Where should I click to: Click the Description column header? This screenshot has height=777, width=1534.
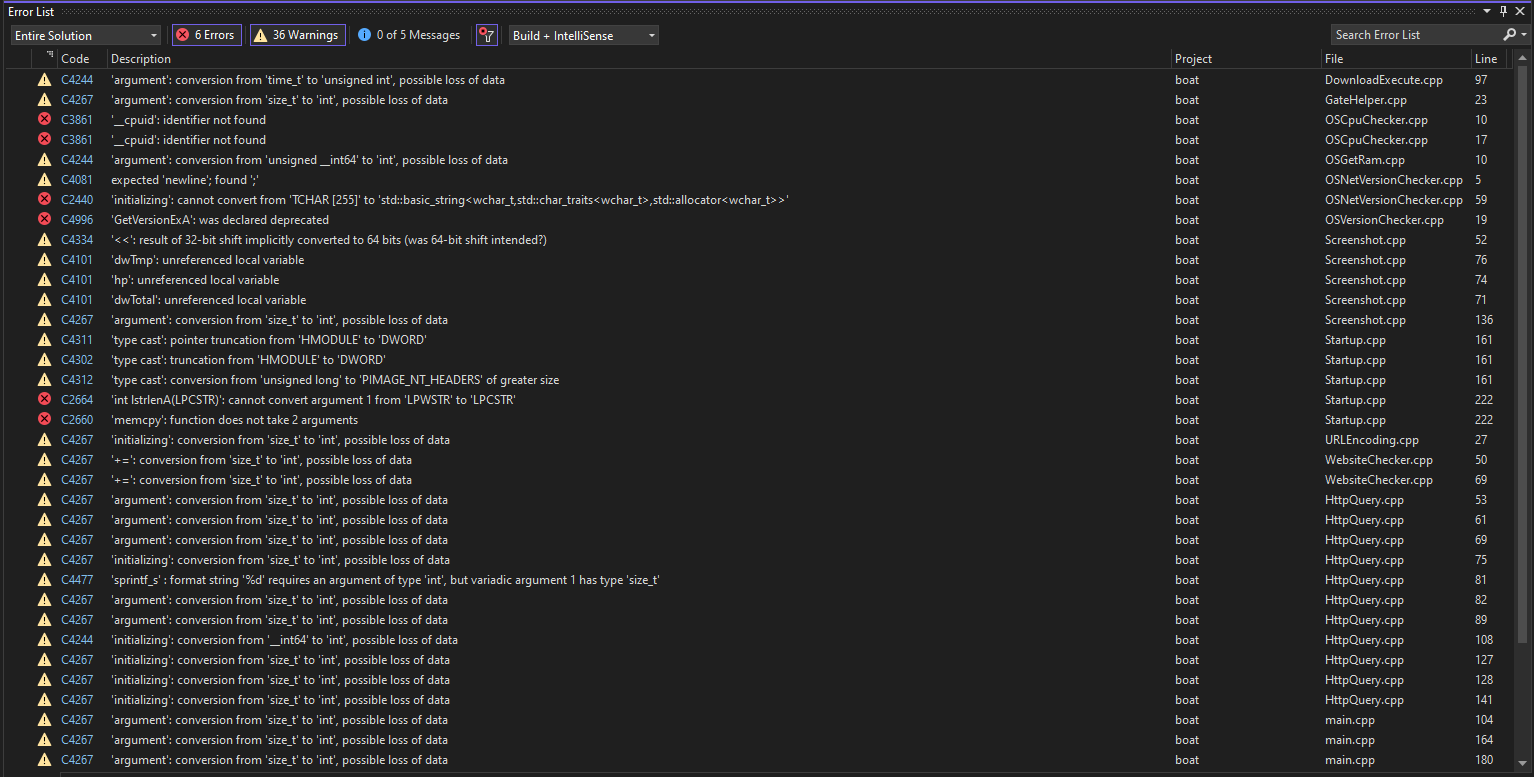tap(140, 58)
